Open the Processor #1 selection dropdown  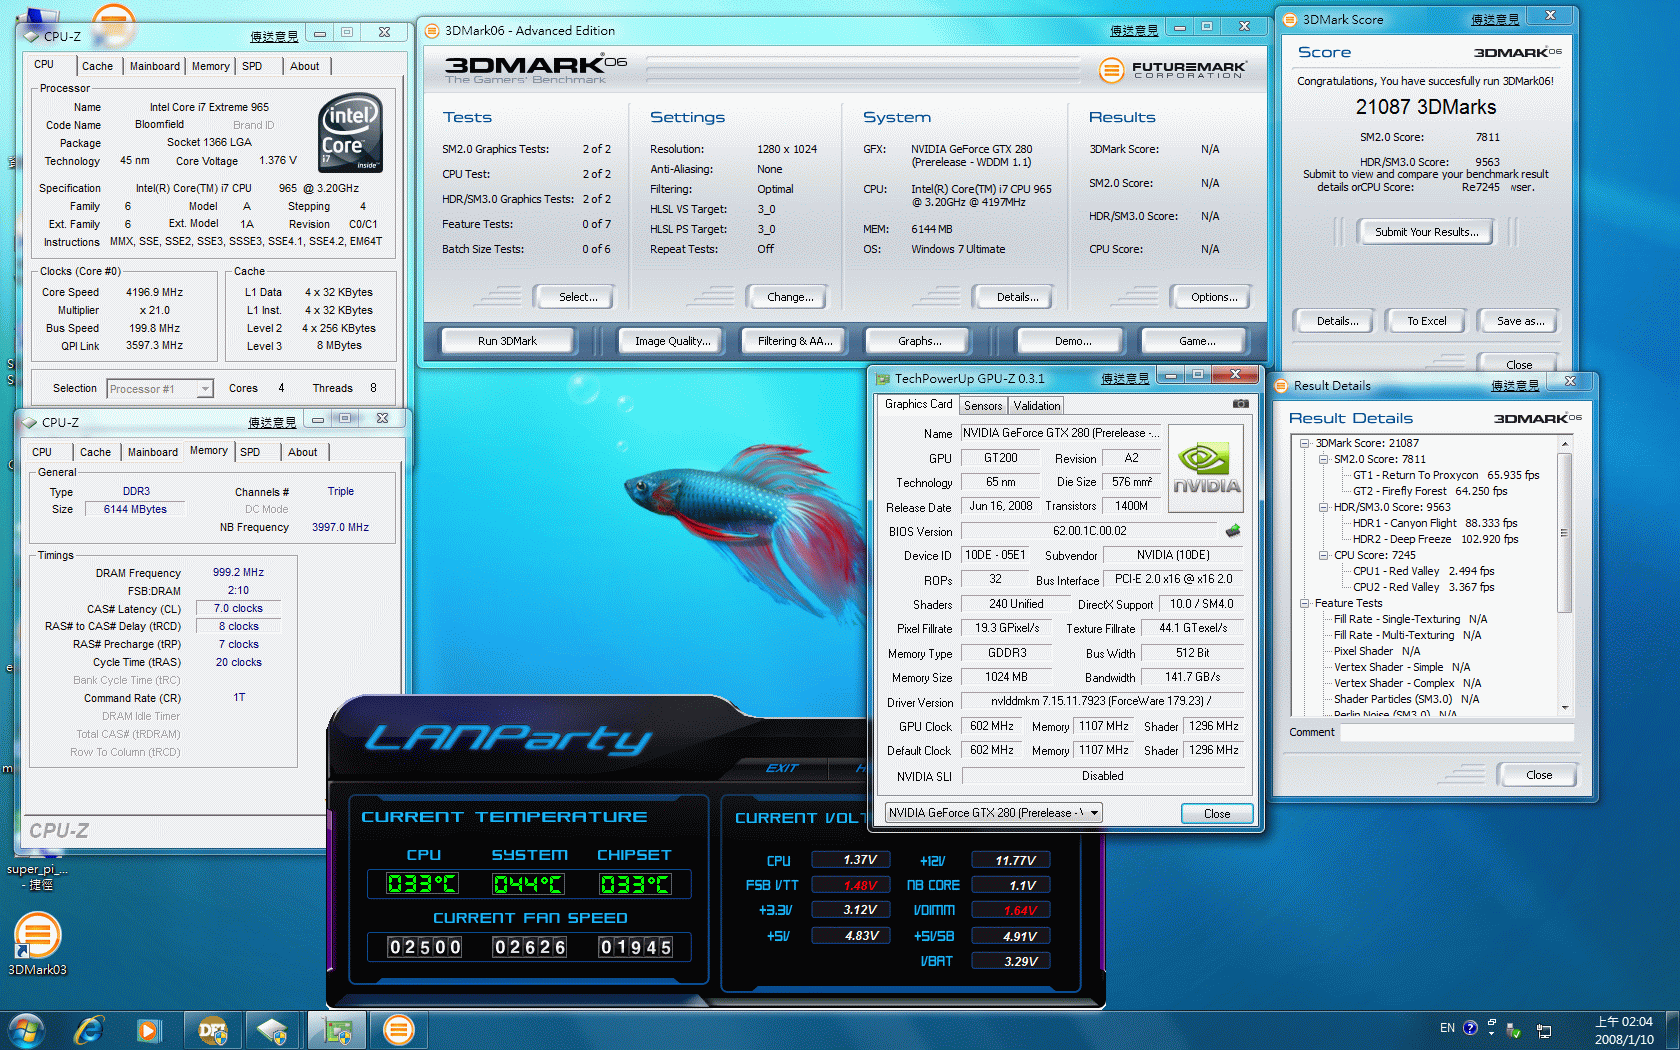point(205,389)
